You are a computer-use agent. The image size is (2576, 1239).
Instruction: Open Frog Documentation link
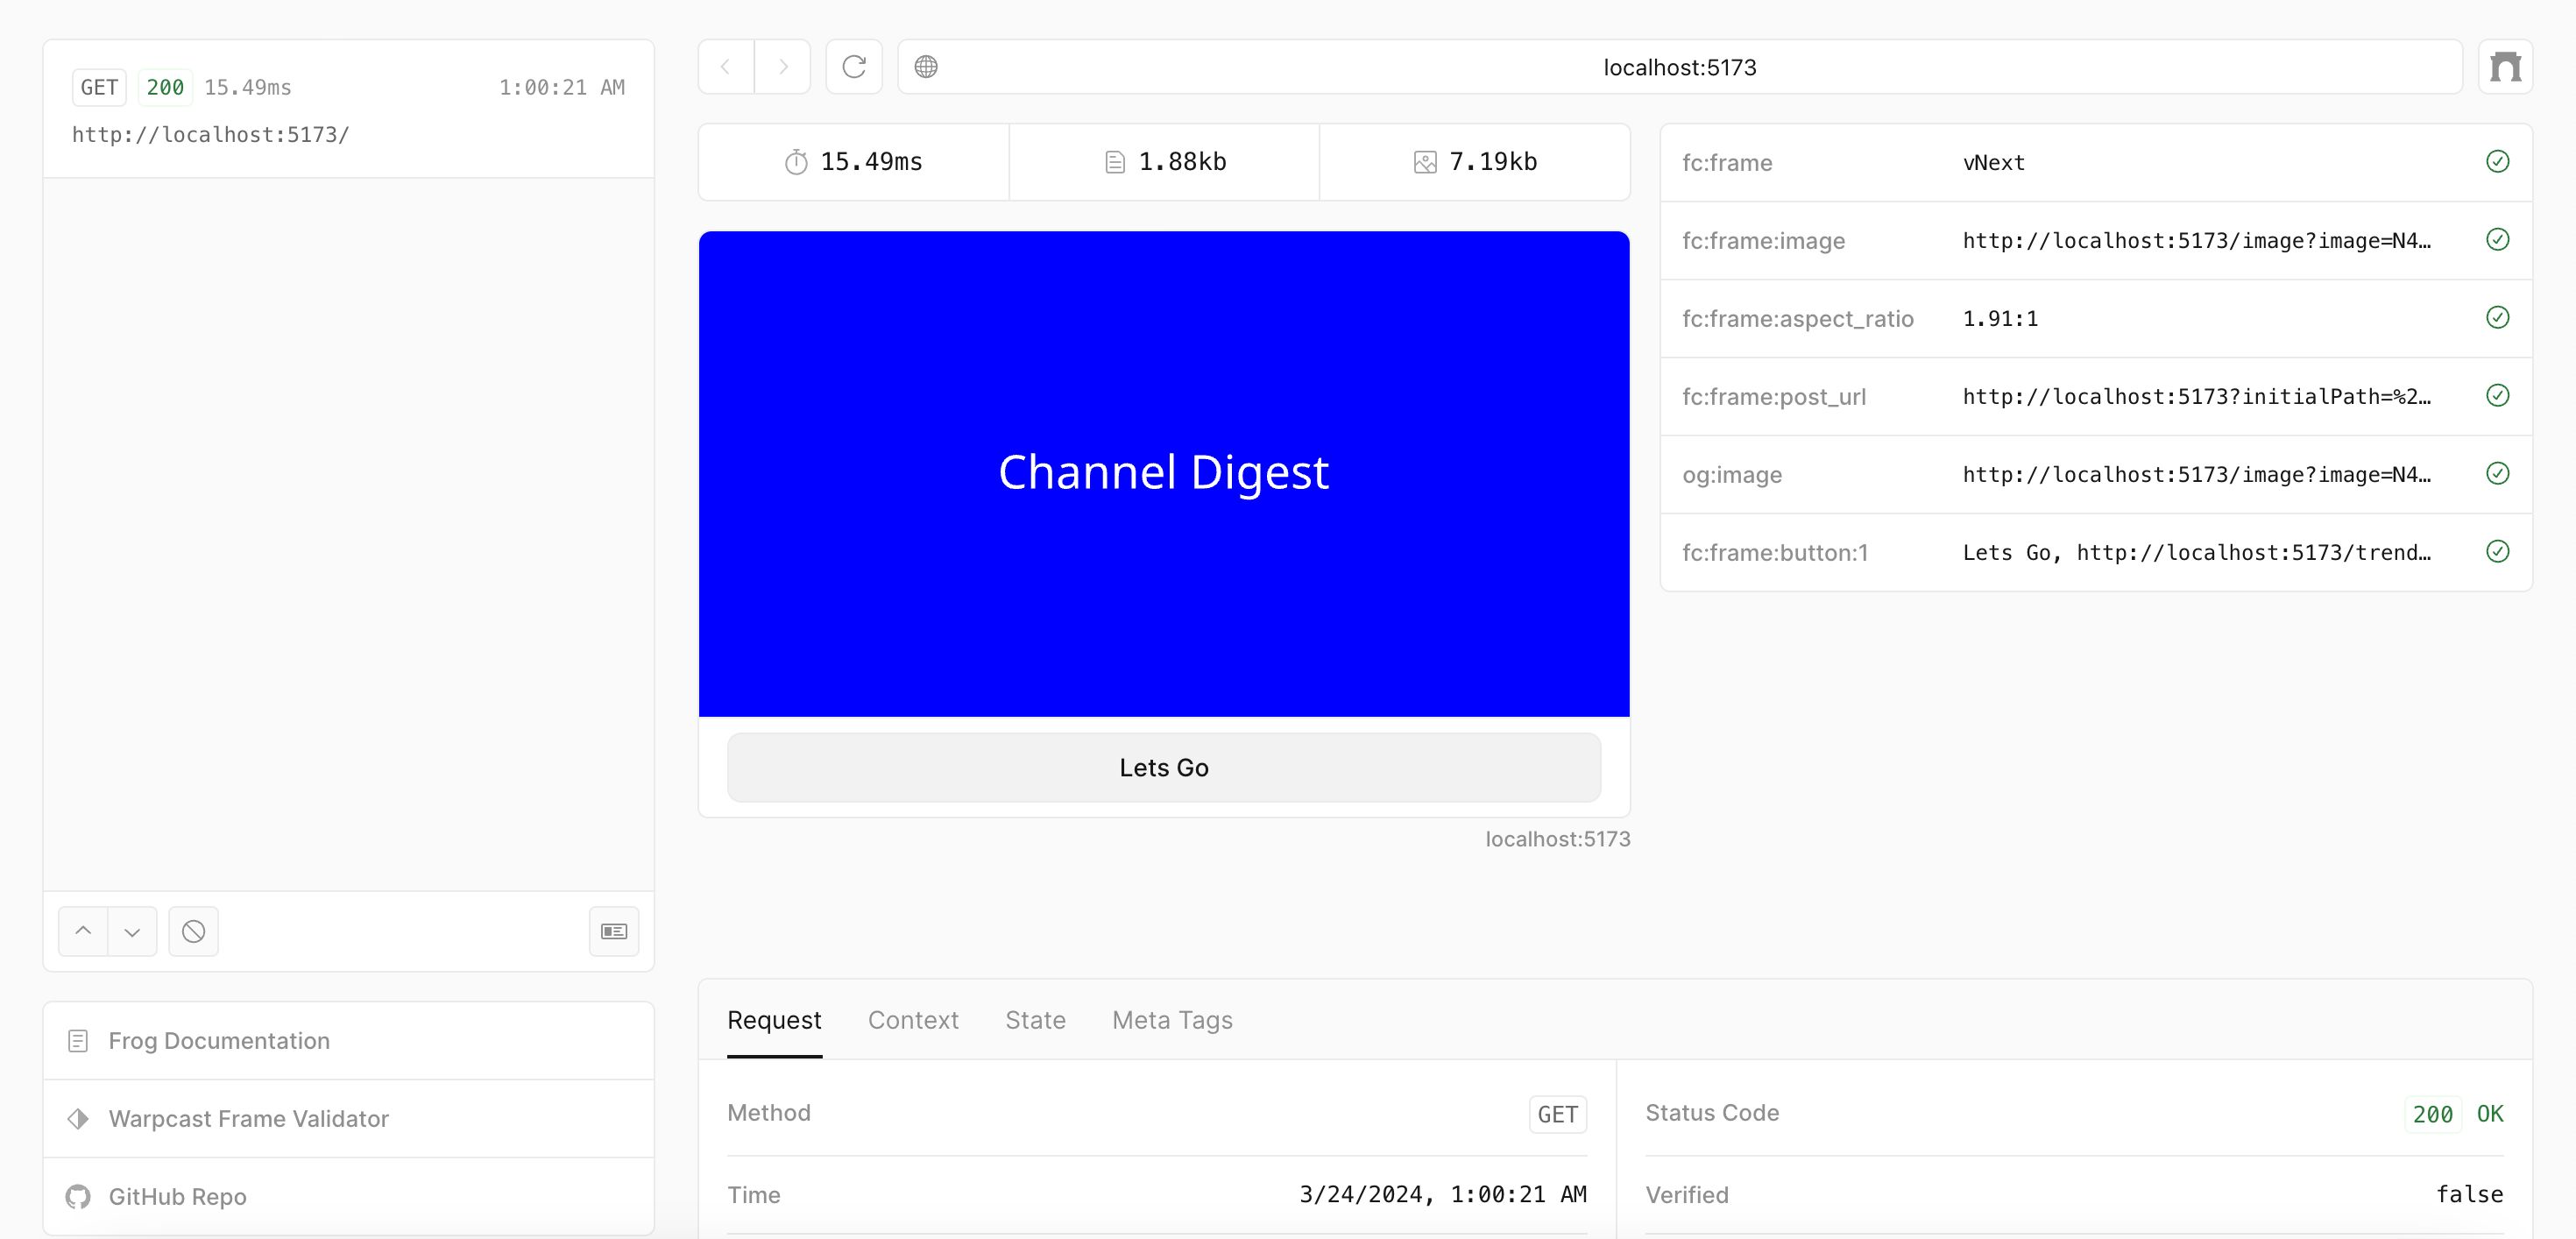(348, 1041)
